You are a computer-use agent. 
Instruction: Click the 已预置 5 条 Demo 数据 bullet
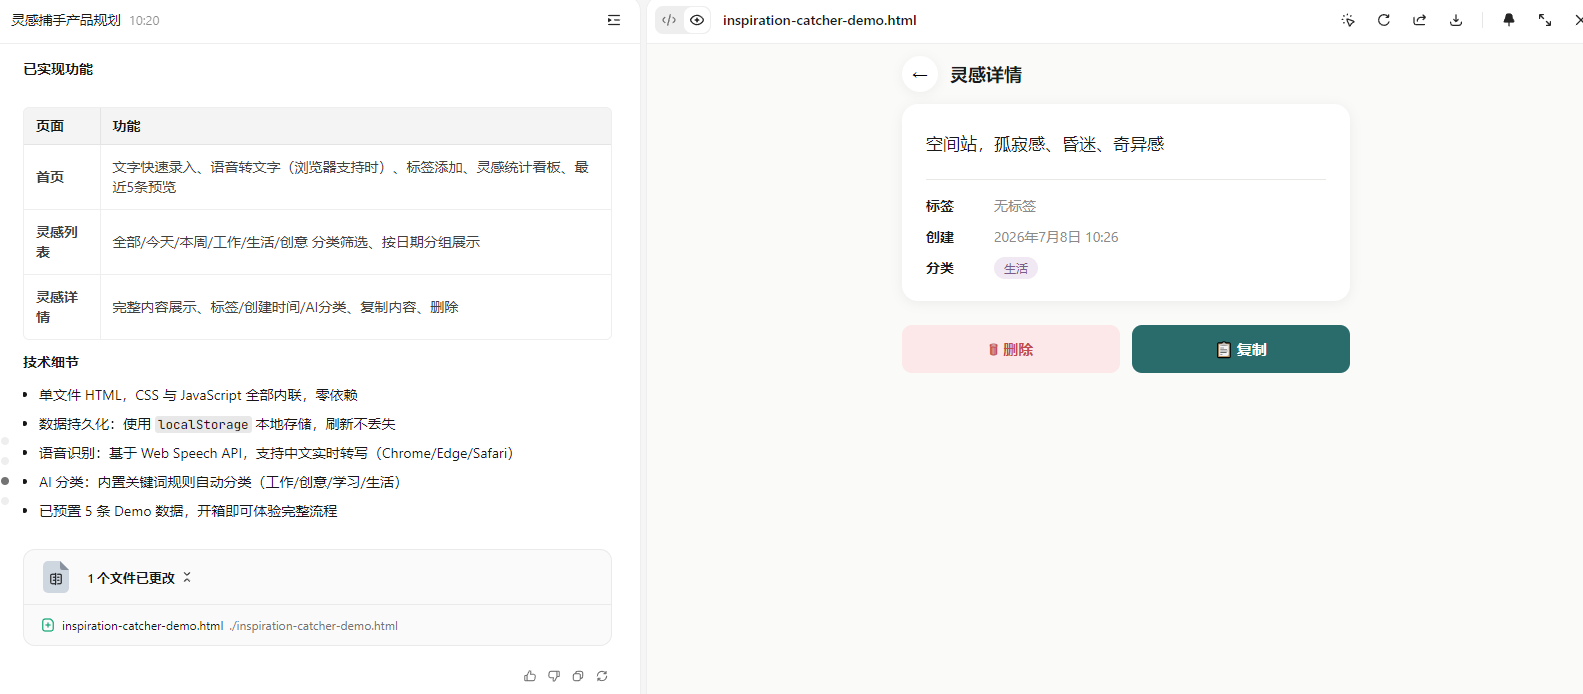[188, 511]
